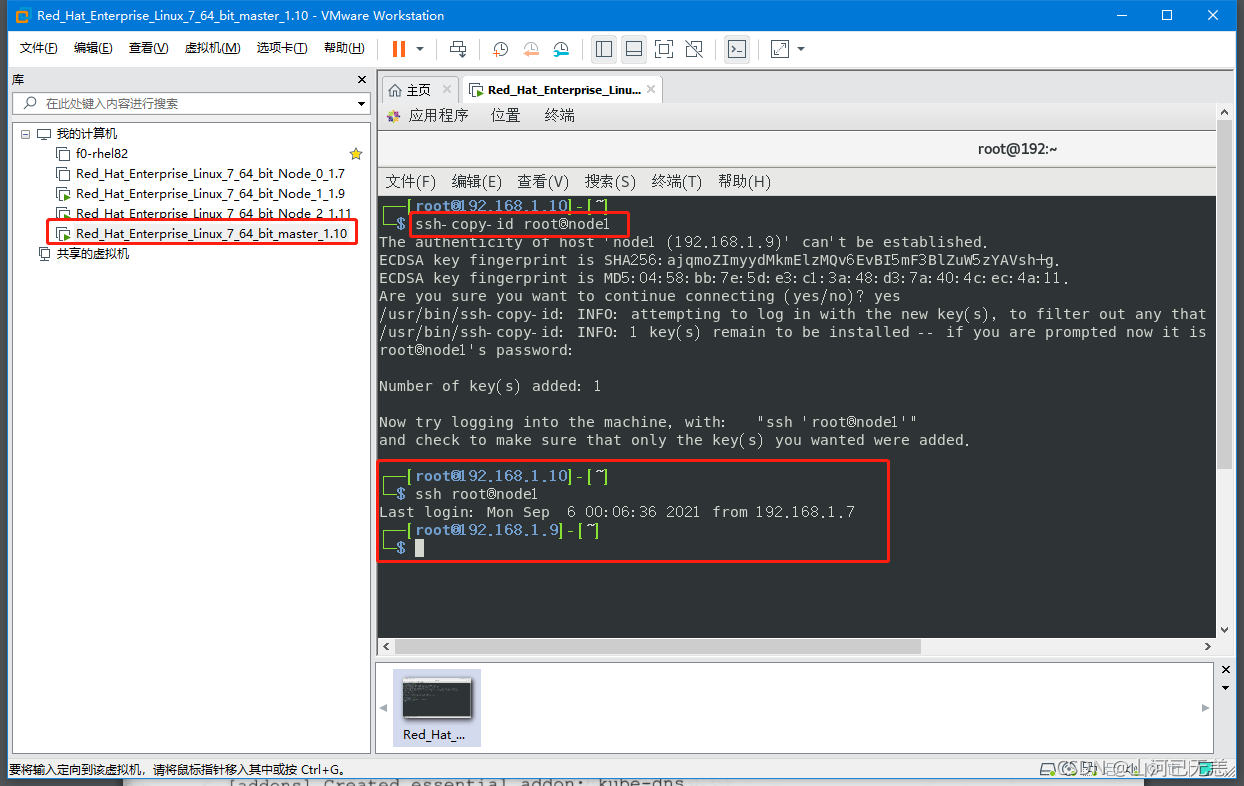The width and height of the screenshot is (1244, 786).
Task: Show the console view icon
Action: pos(737,49)
